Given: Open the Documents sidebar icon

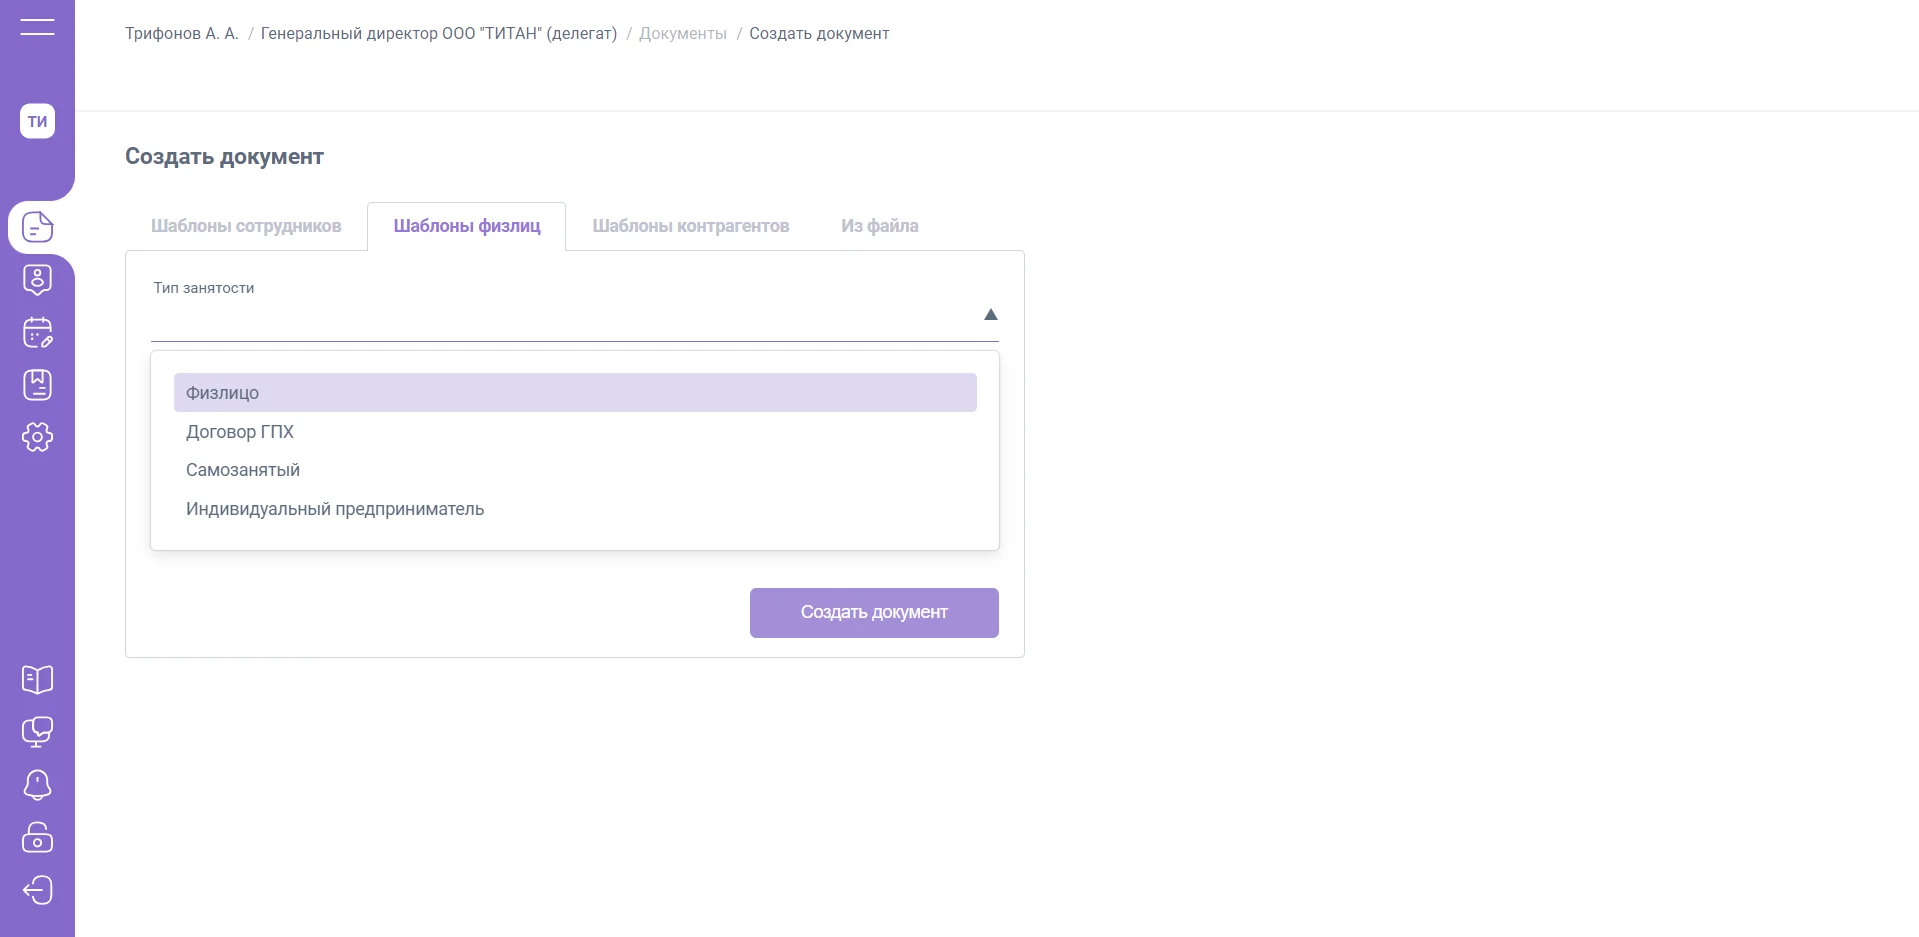Looking at the screenshot, I should click(x=37, y=227).
